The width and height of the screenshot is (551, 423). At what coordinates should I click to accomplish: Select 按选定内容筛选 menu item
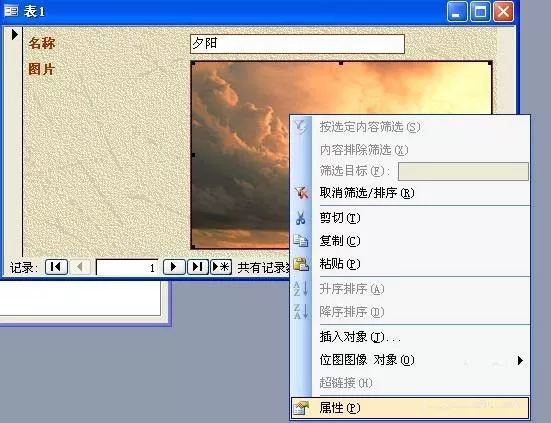(x=410, y=127)
